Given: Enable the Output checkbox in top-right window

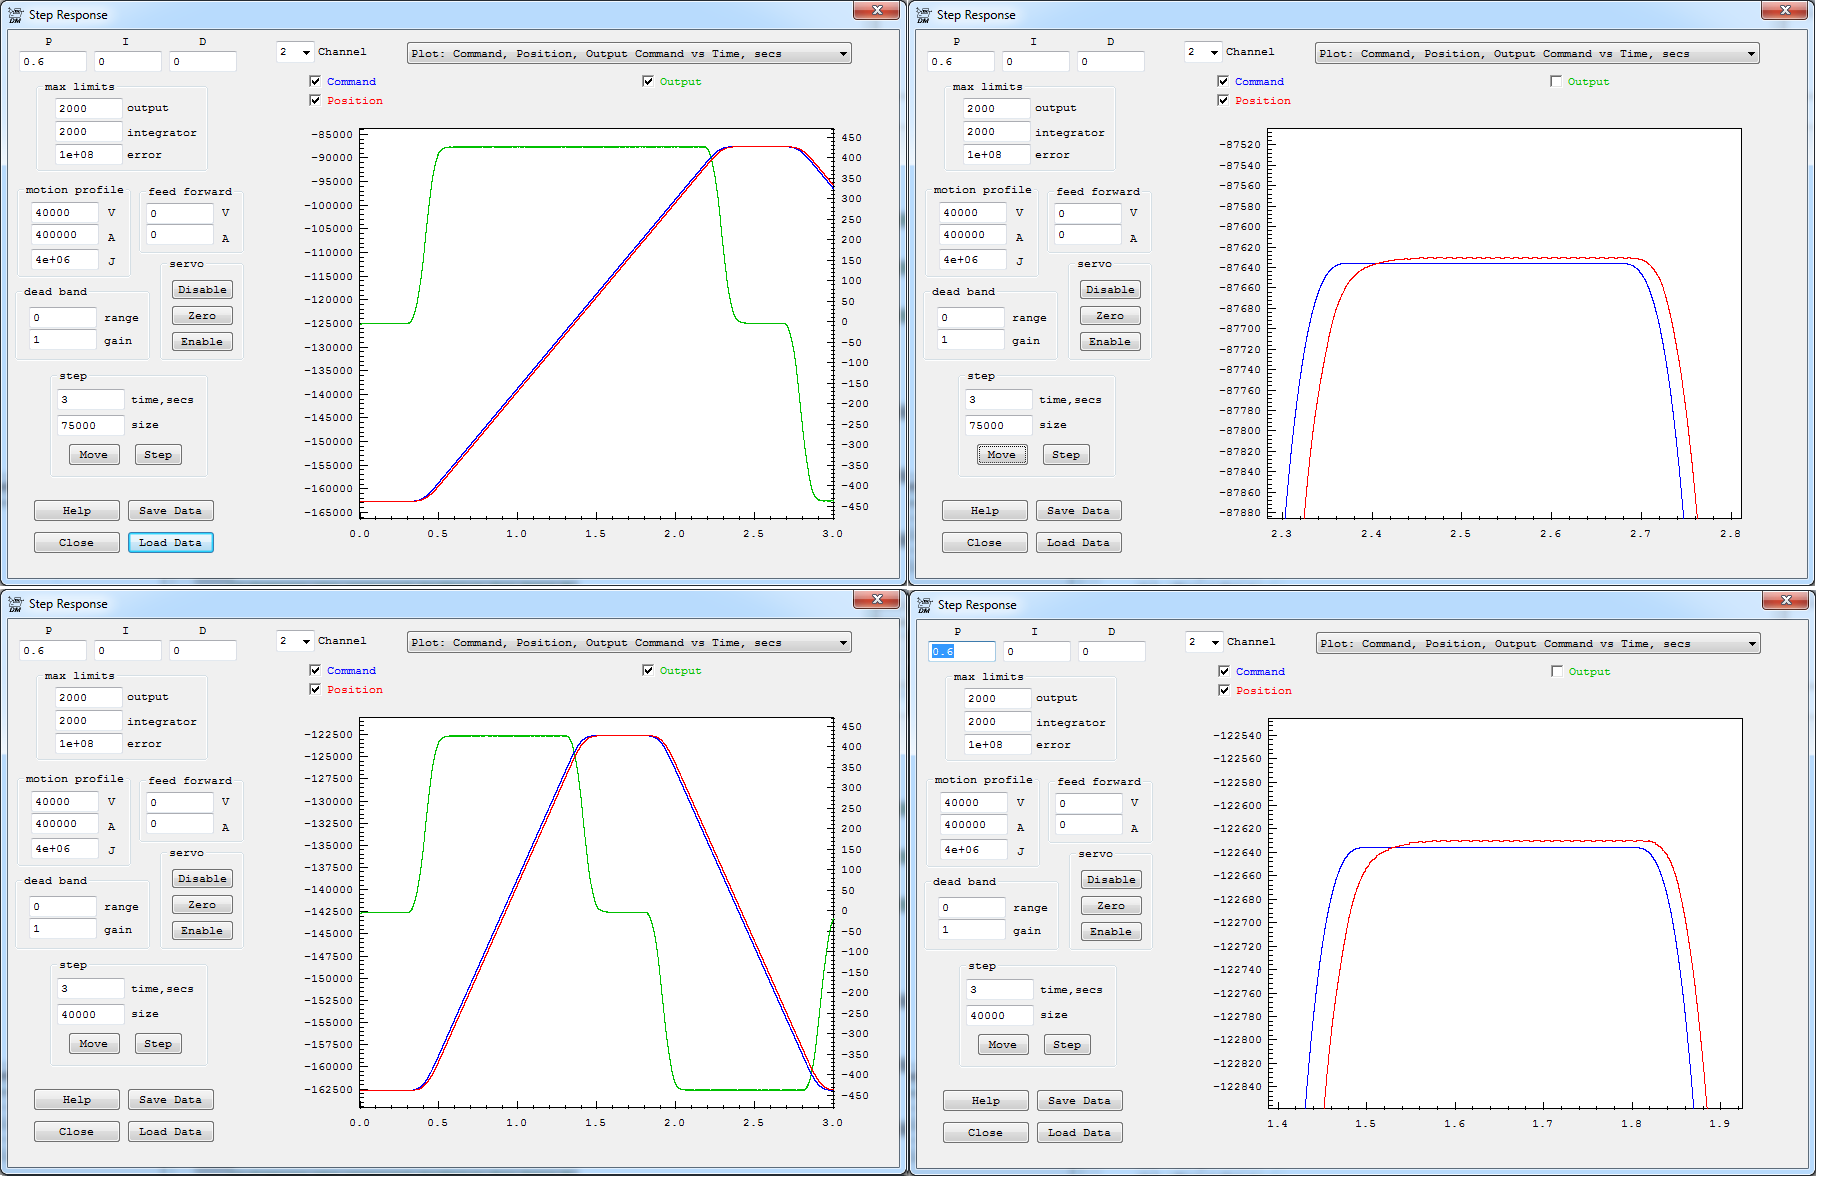Looking at the screenshot, I should [1555, 82].
